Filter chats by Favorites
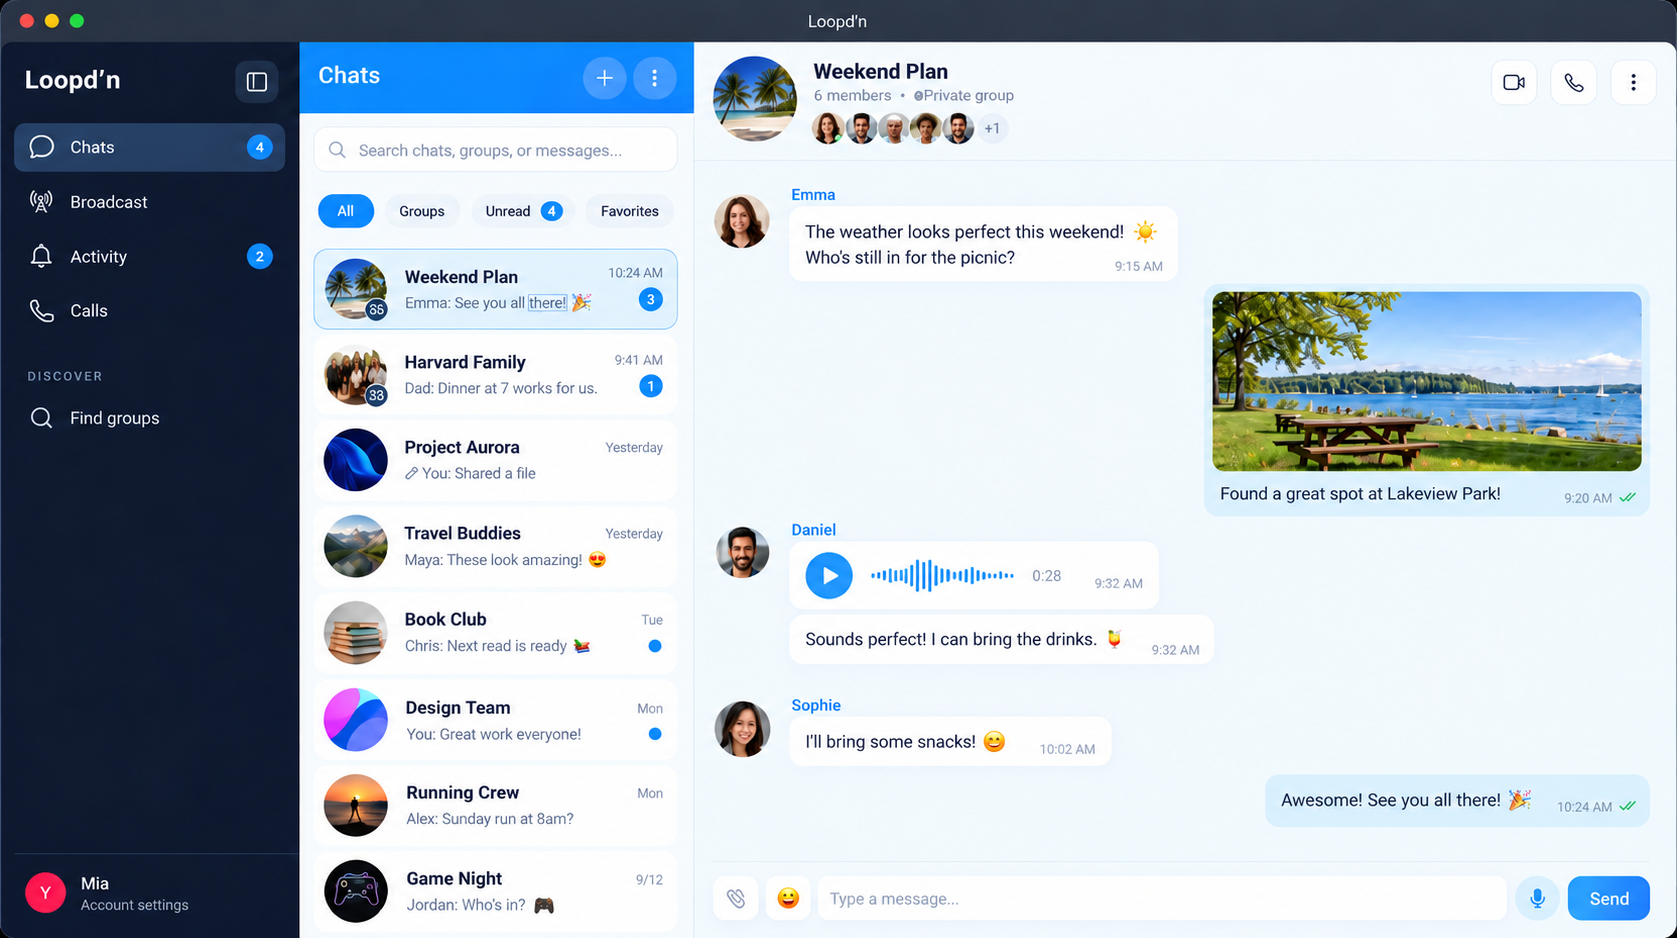 [x=630, y=211]
